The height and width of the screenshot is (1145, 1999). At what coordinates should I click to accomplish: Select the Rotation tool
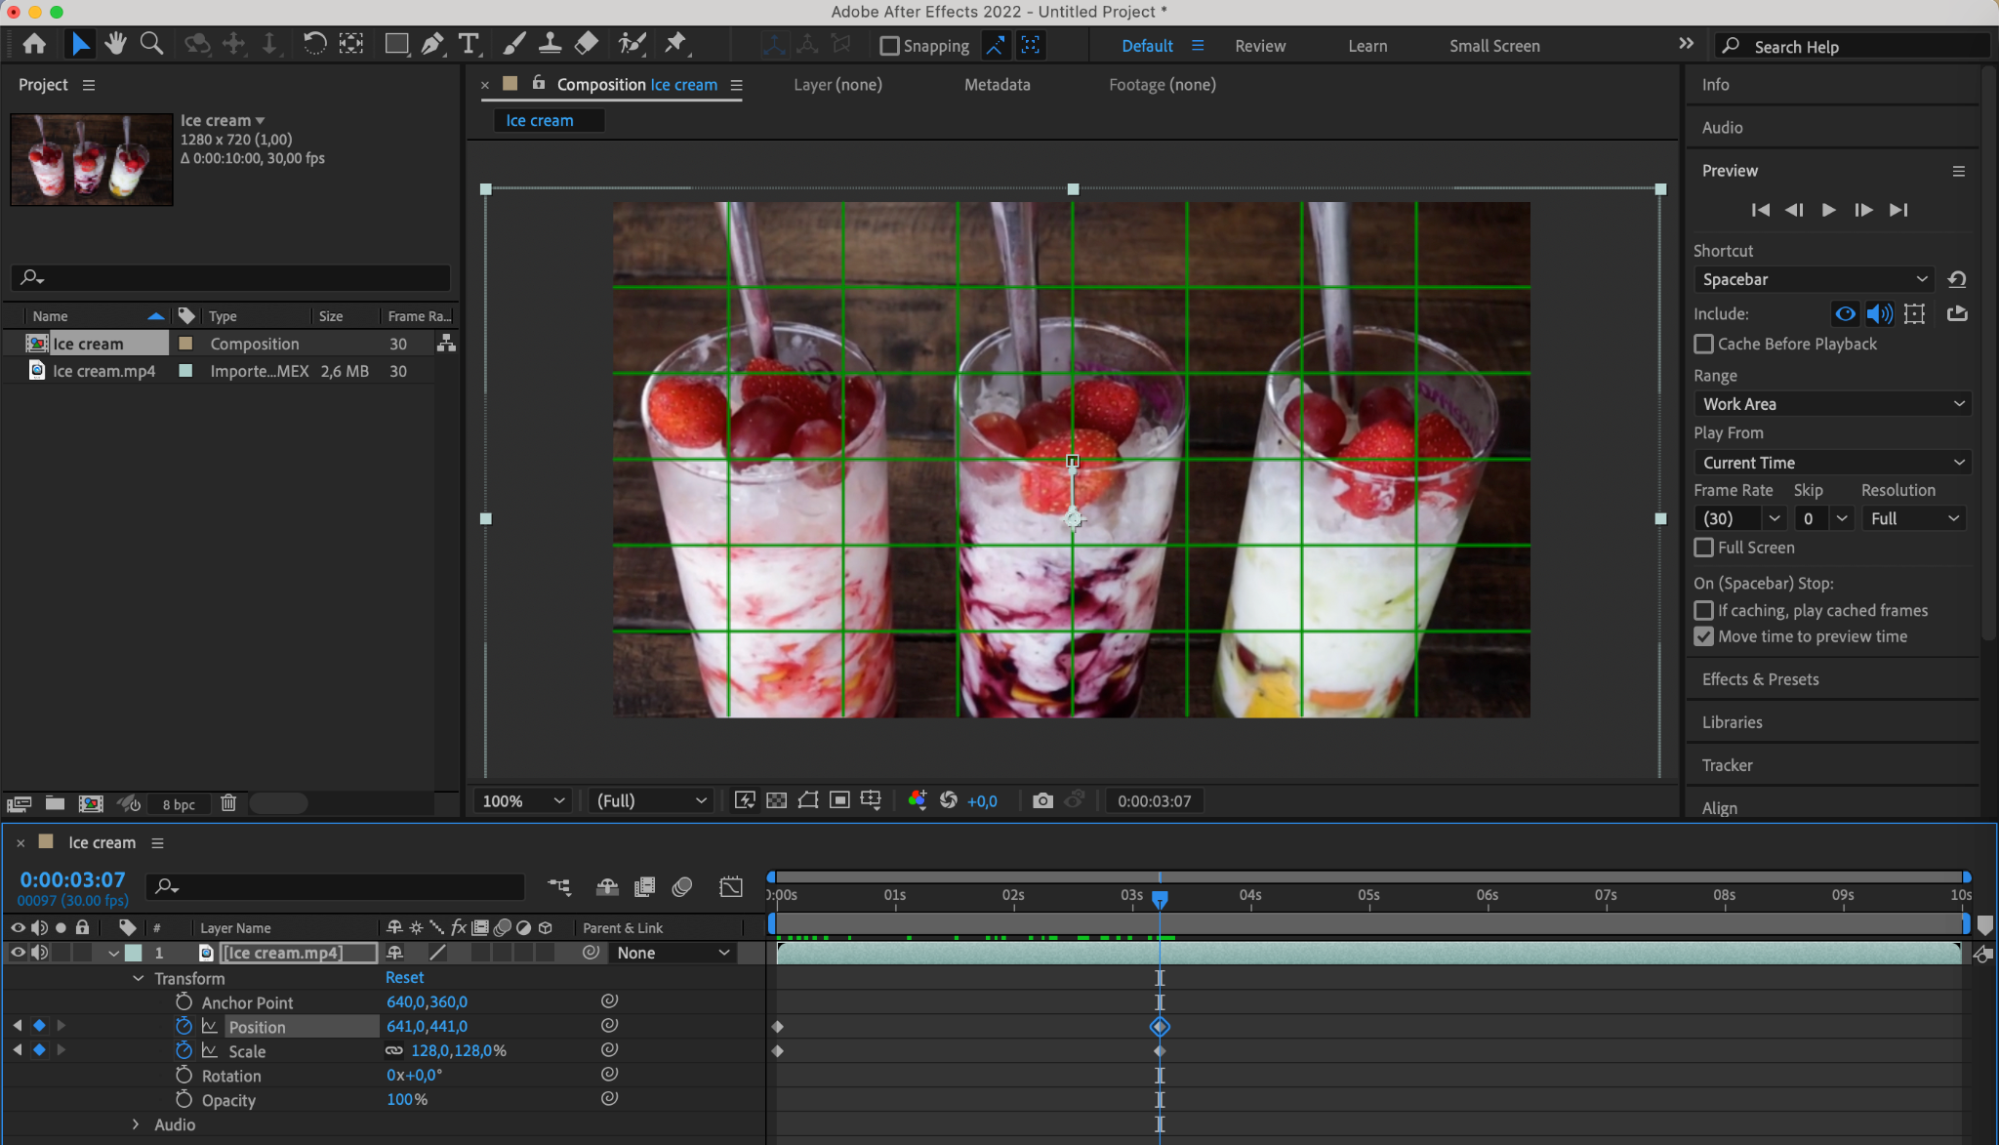tap(314, 44)
